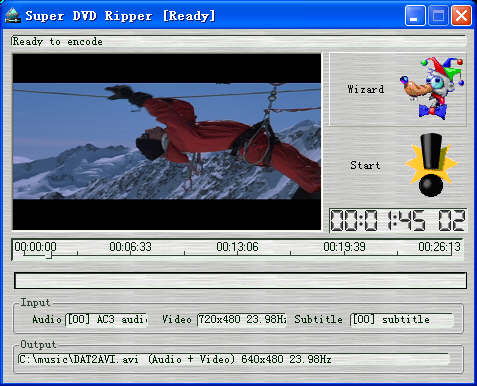The image size is (477, 386).
Task: Open the 720x480 video format dropdown
Action: point(242,319)
